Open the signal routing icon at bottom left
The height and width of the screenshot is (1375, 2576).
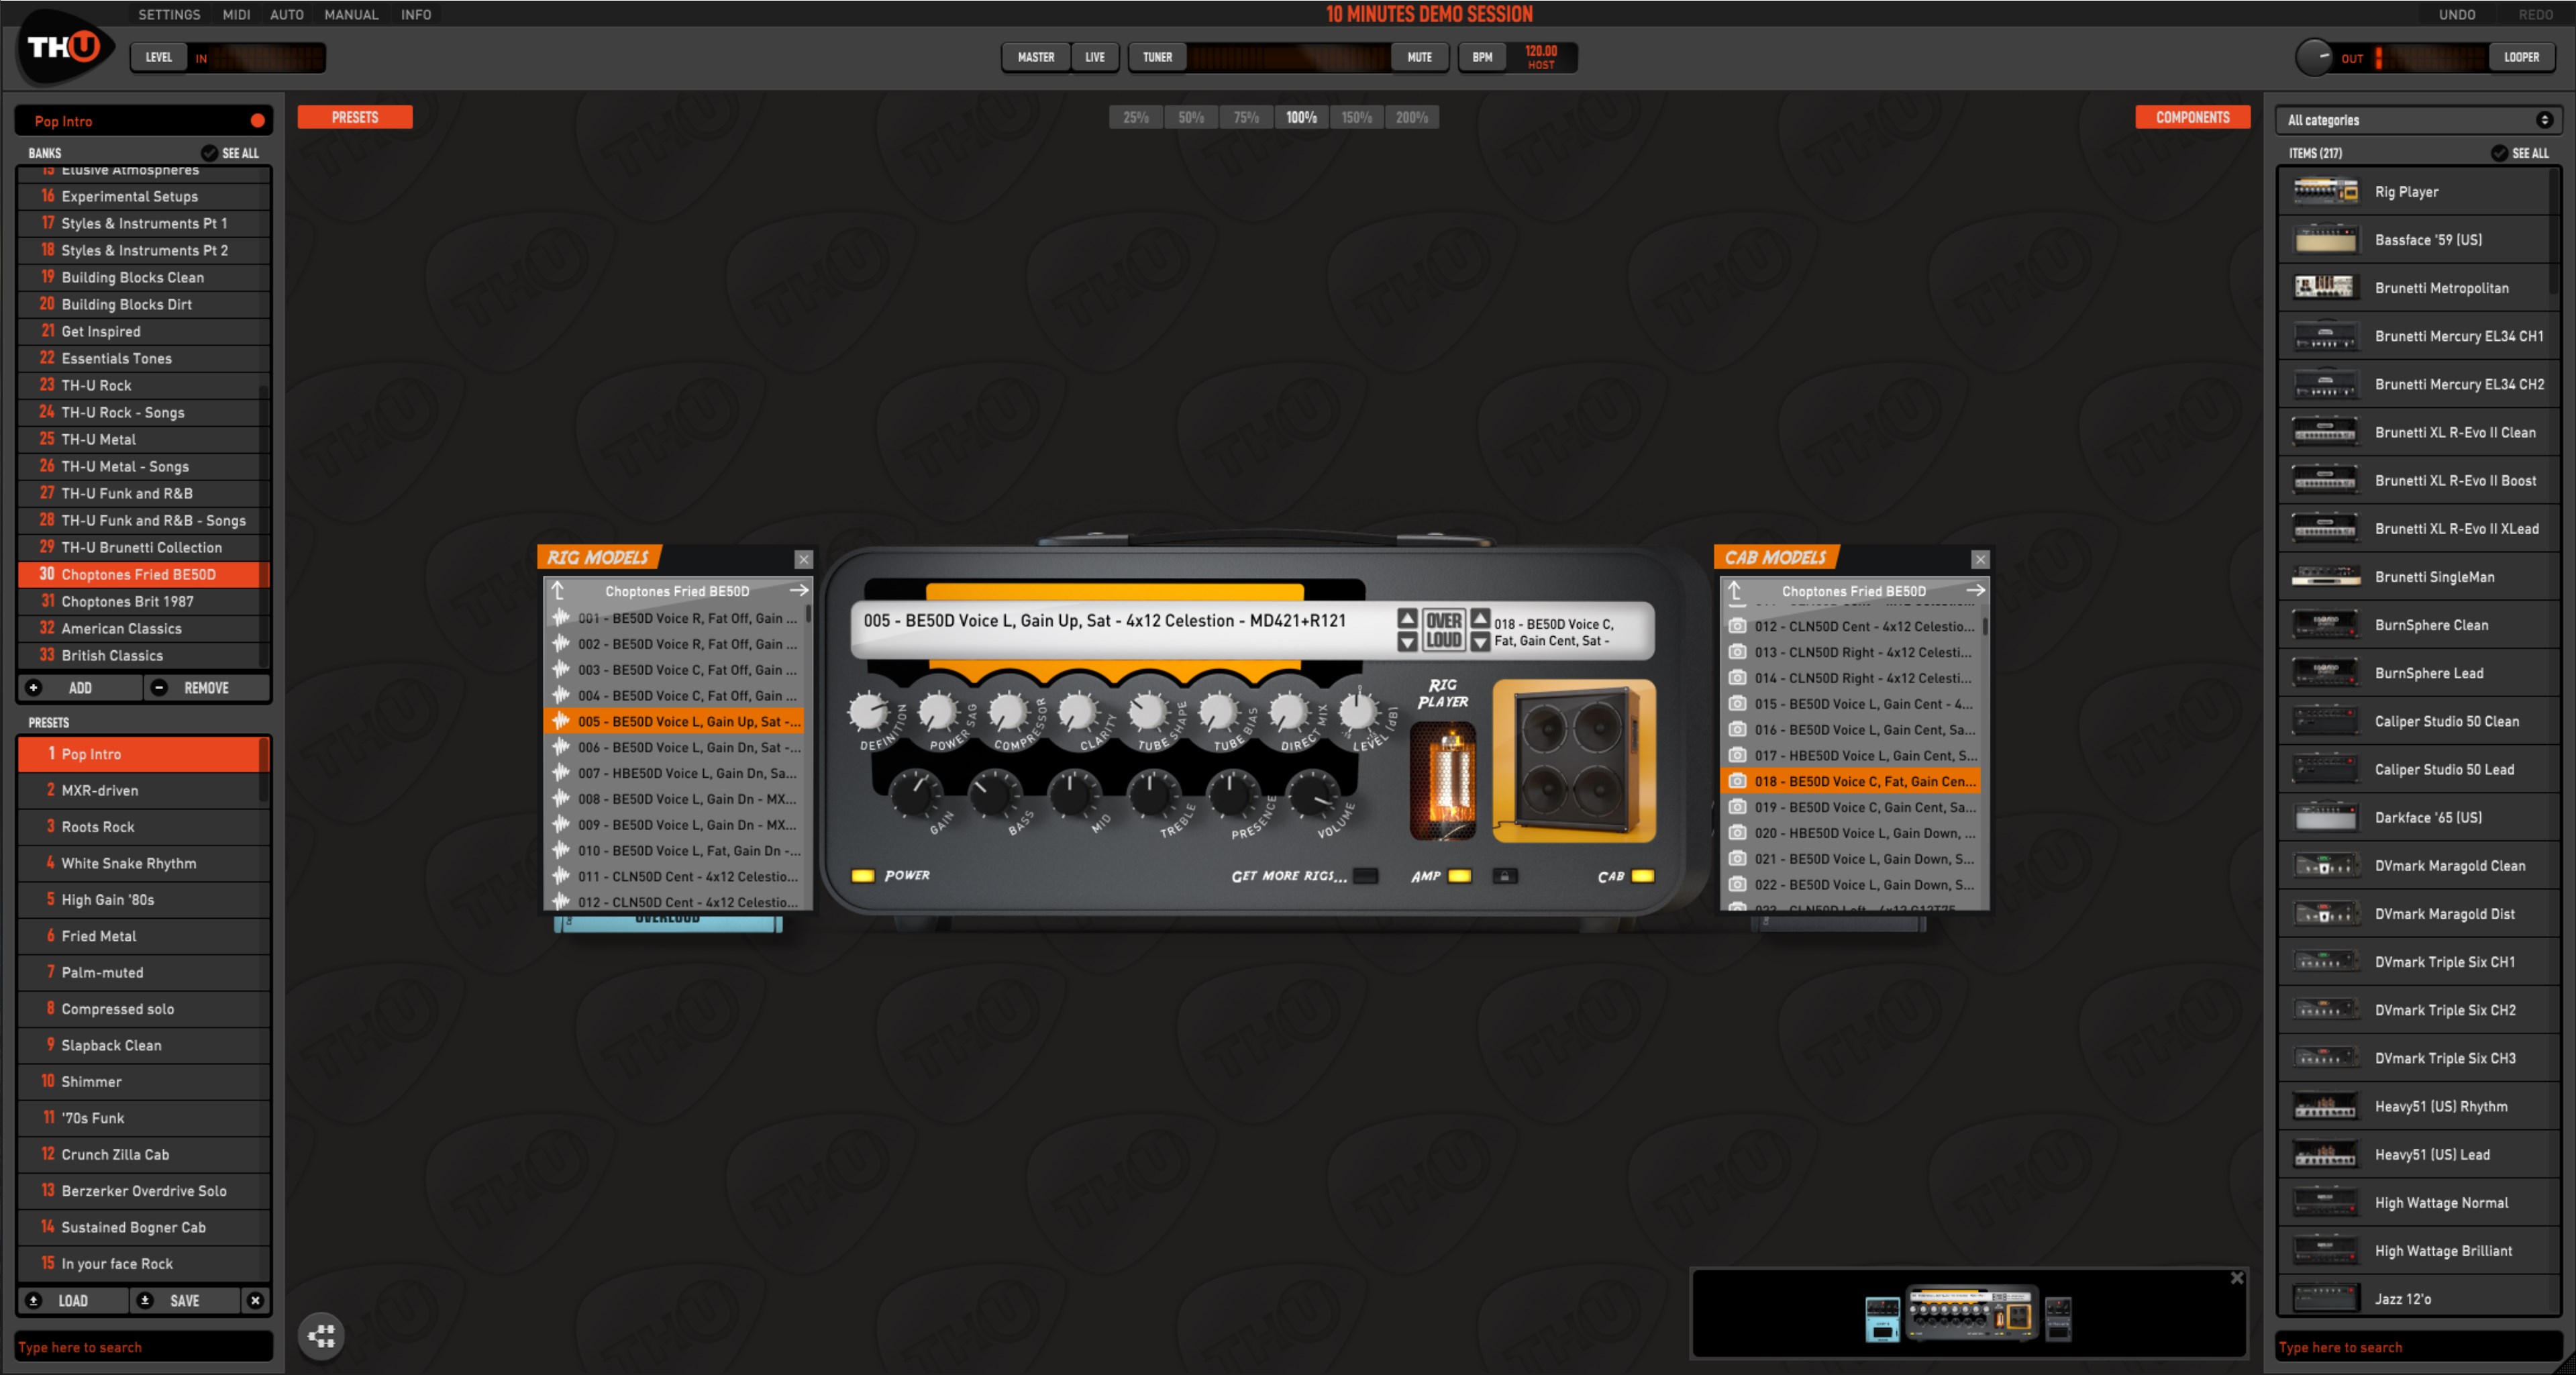tap(321, 1335)
